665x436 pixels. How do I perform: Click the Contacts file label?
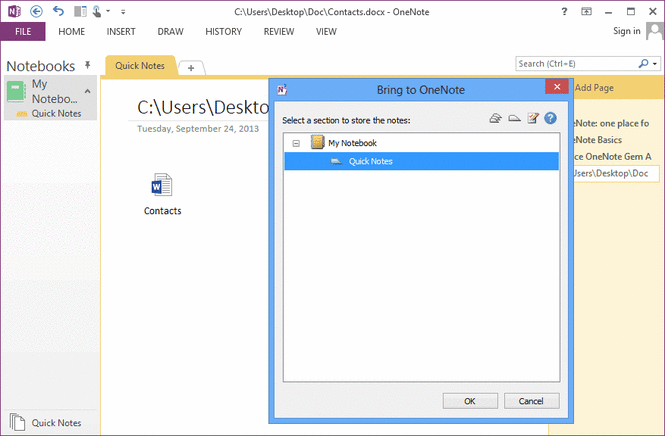coord(162,211)
